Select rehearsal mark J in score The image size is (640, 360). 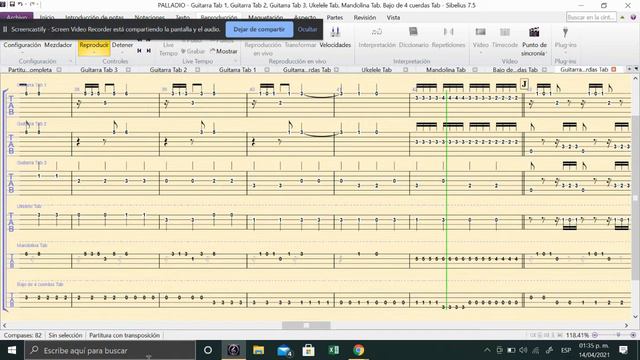524,84
